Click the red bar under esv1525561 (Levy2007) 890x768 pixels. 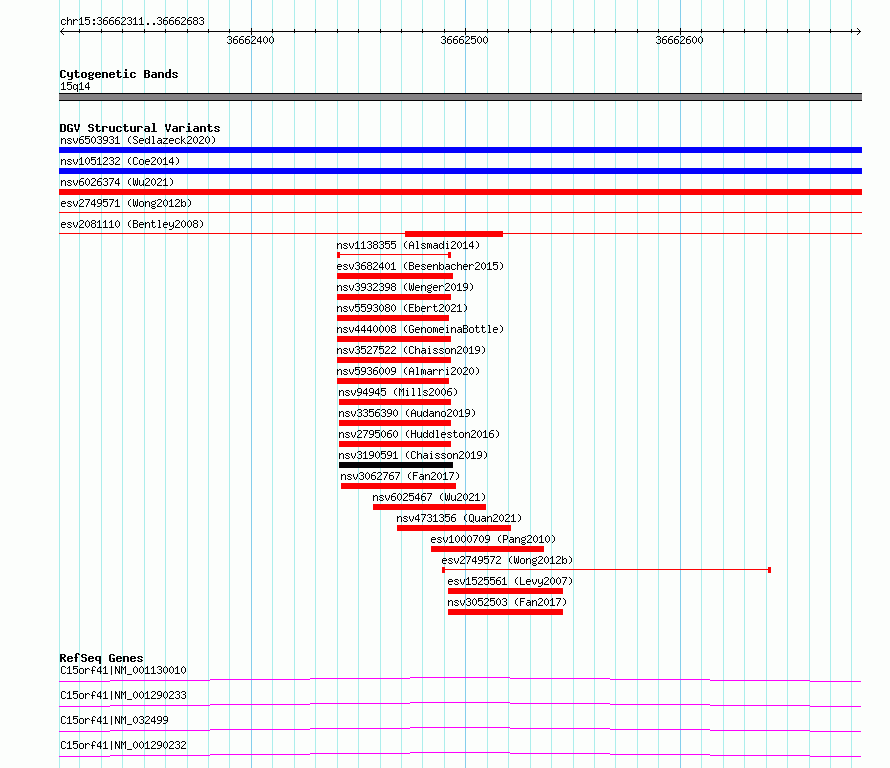tap(505, 591)
